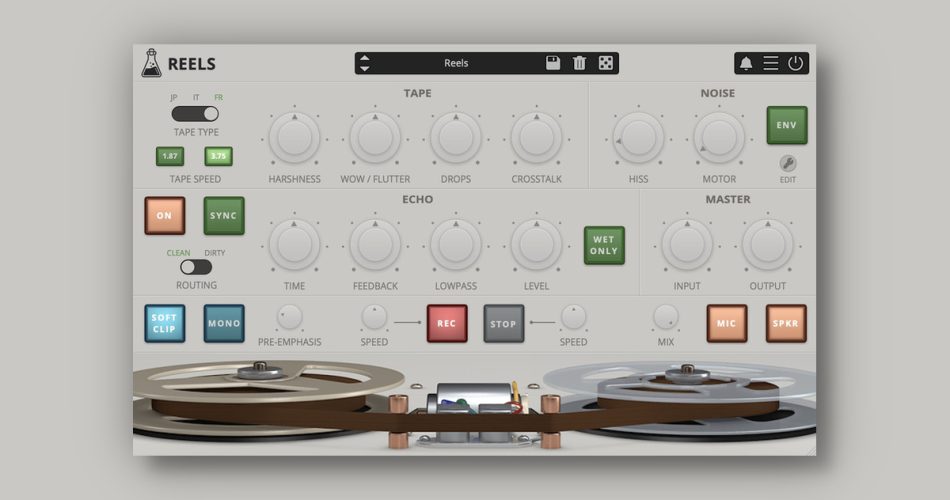Enable the WET ONLY button

604,245
